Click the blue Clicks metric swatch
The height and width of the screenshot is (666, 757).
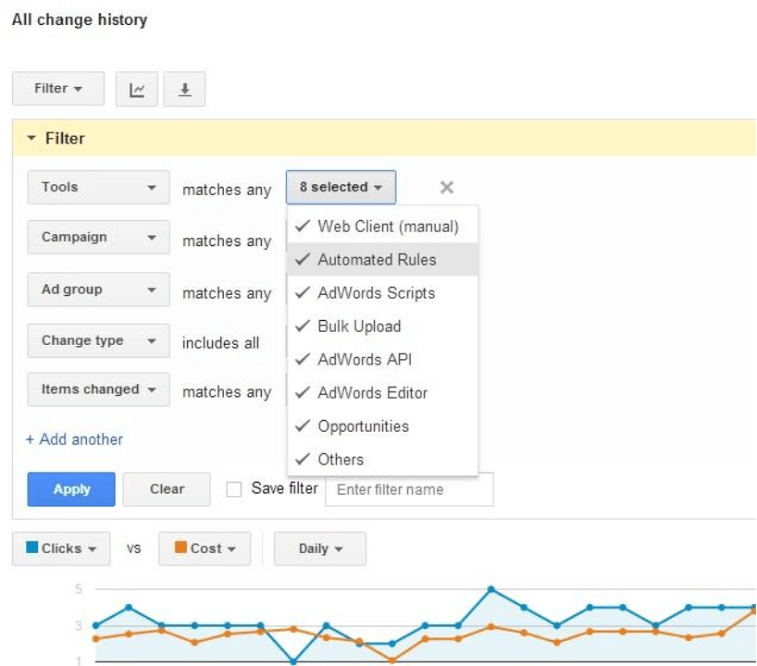pos(32,547)
